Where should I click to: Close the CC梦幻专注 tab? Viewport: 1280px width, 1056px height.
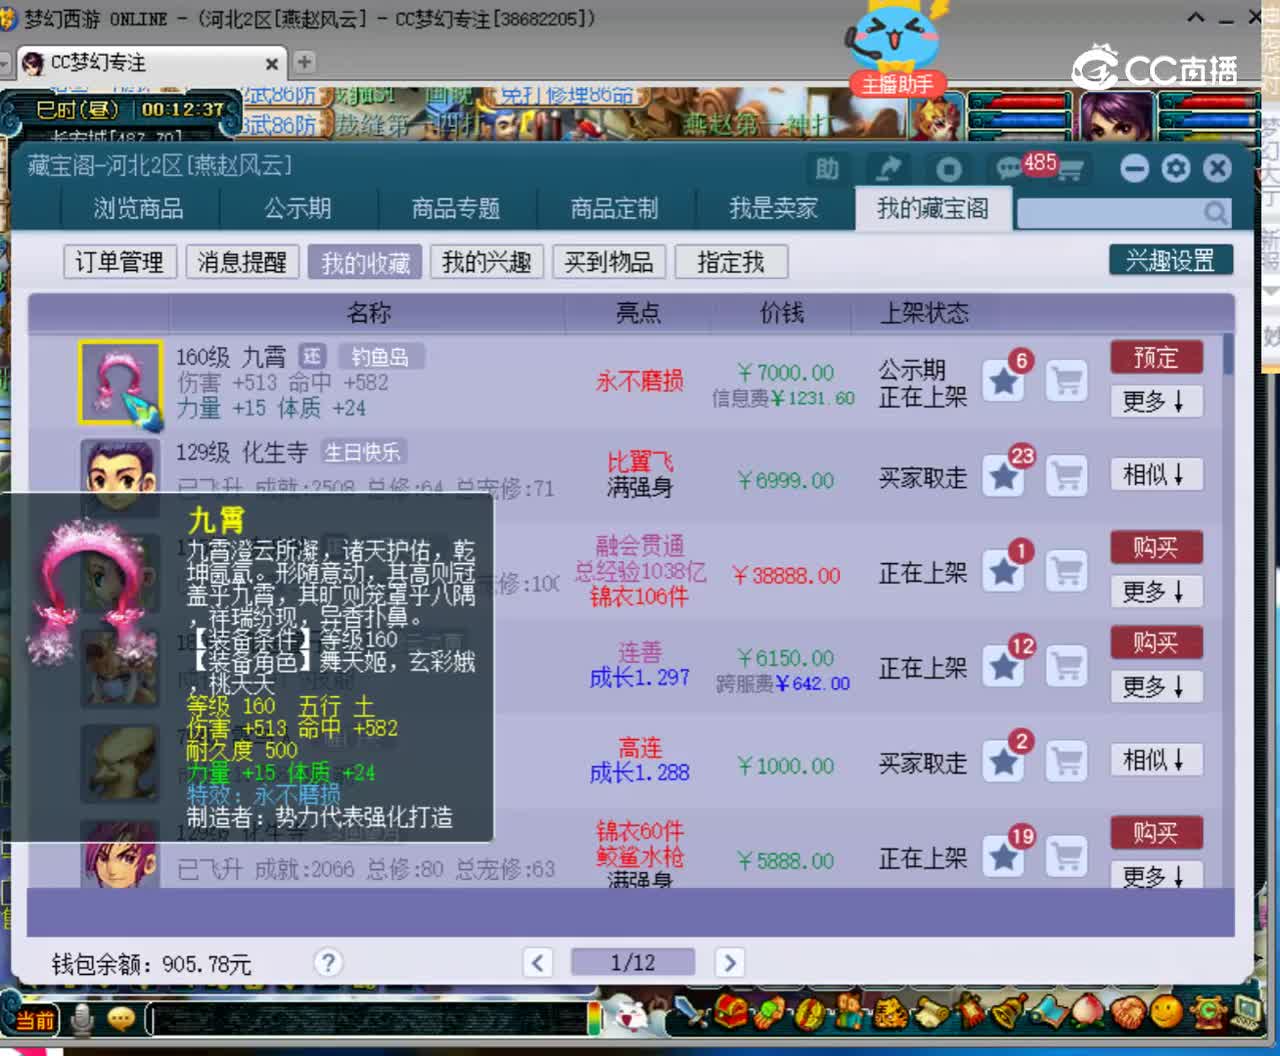(x=271, y=63)
